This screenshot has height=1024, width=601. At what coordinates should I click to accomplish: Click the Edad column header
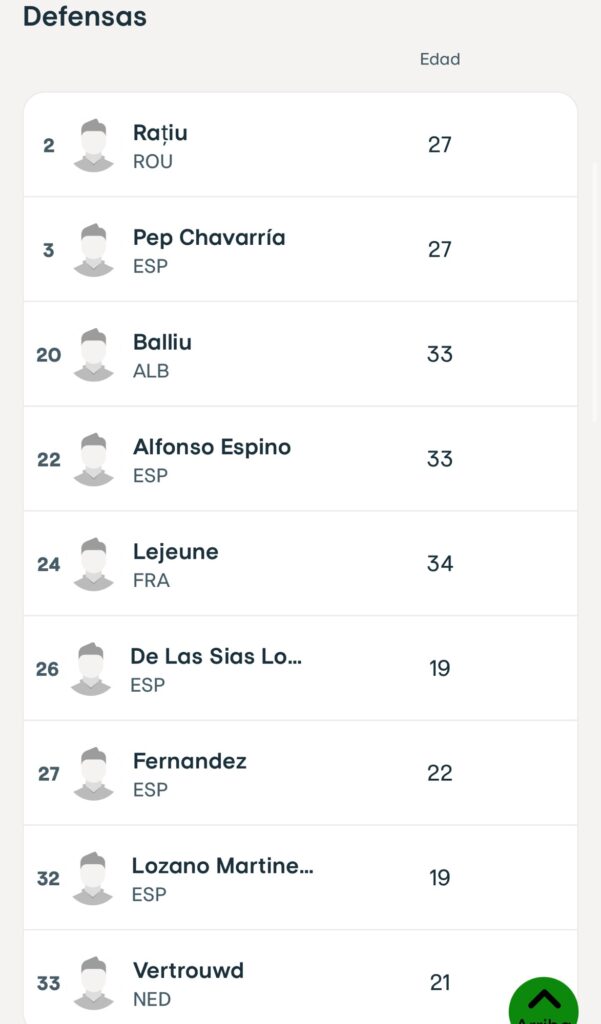click(440, 59)
